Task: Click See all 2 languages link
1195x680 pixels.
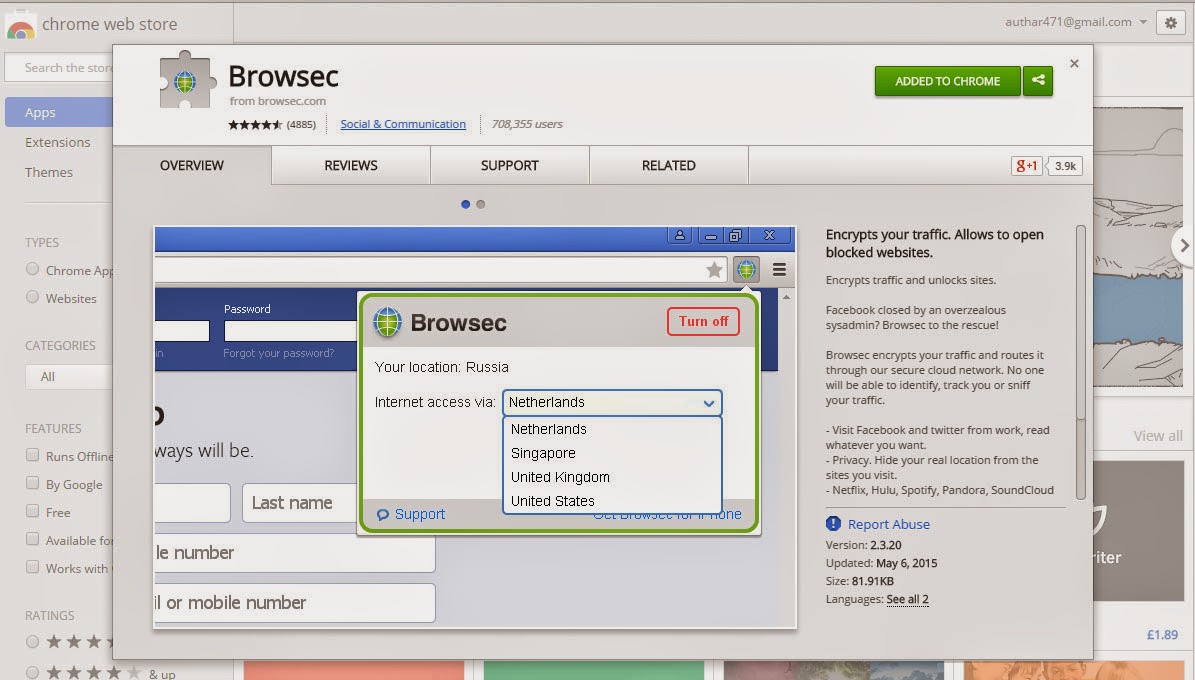Action: pyautogui.click(x=907, y=599)
